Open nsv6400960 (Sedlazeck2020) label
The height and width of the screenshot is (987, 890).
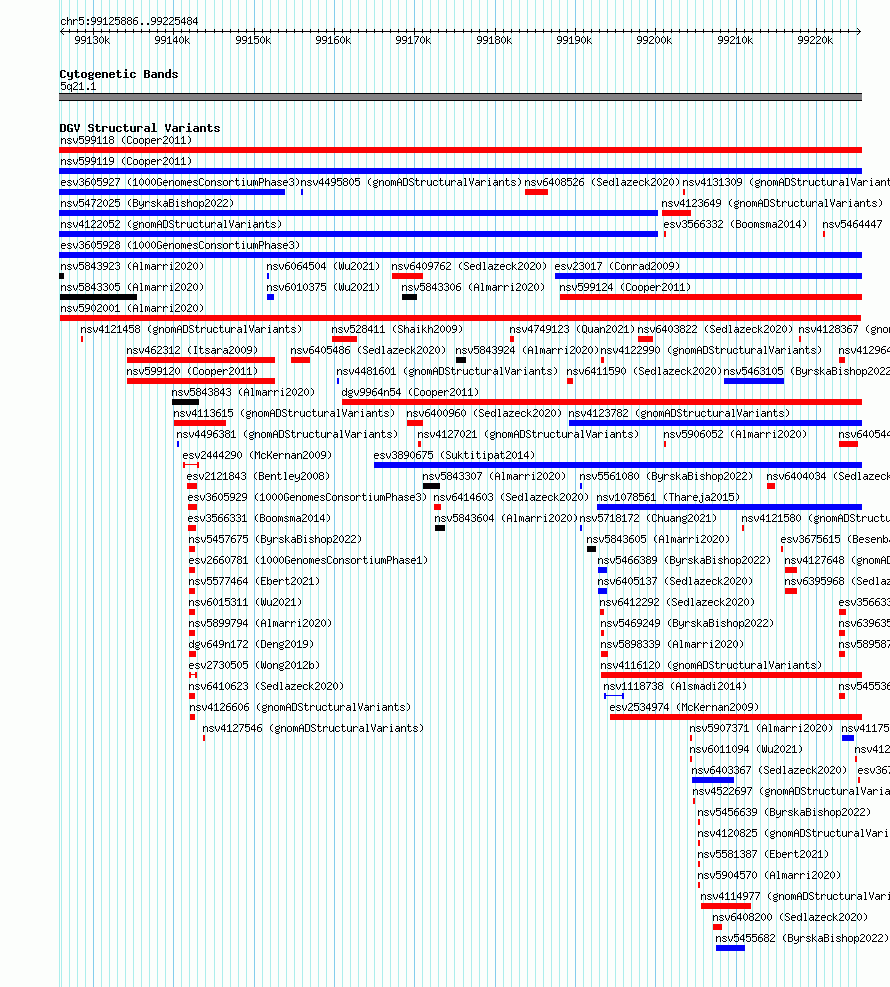(x=483, y=413)
